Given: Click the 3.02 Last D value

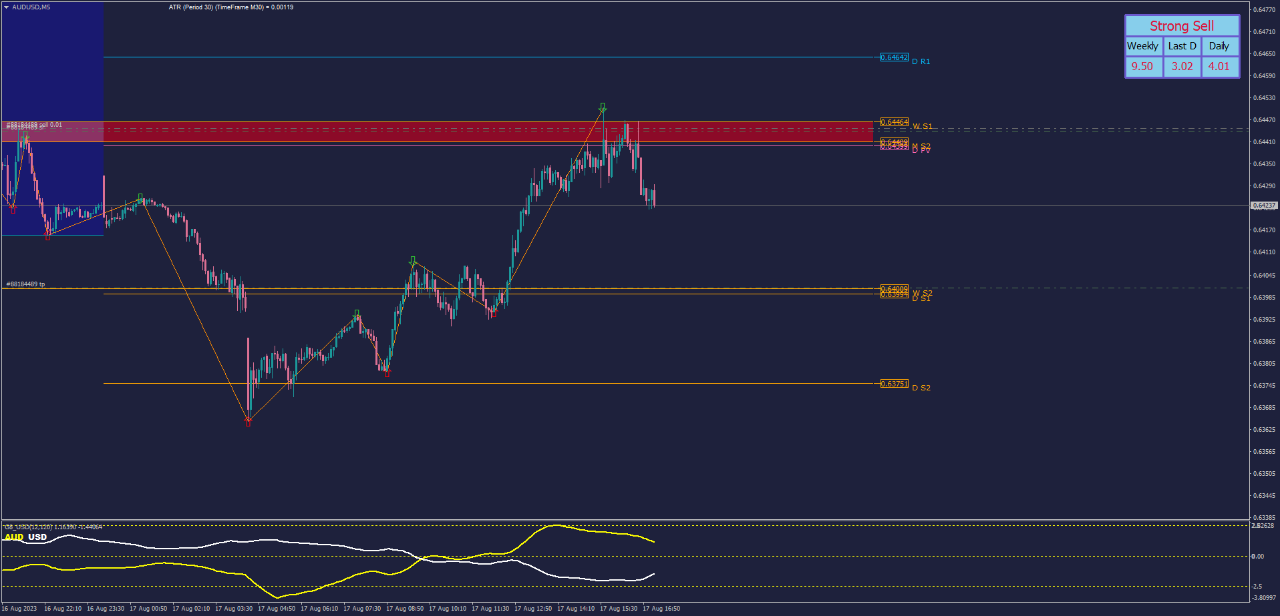Looking at the screenshot, I should (1182, 67).
